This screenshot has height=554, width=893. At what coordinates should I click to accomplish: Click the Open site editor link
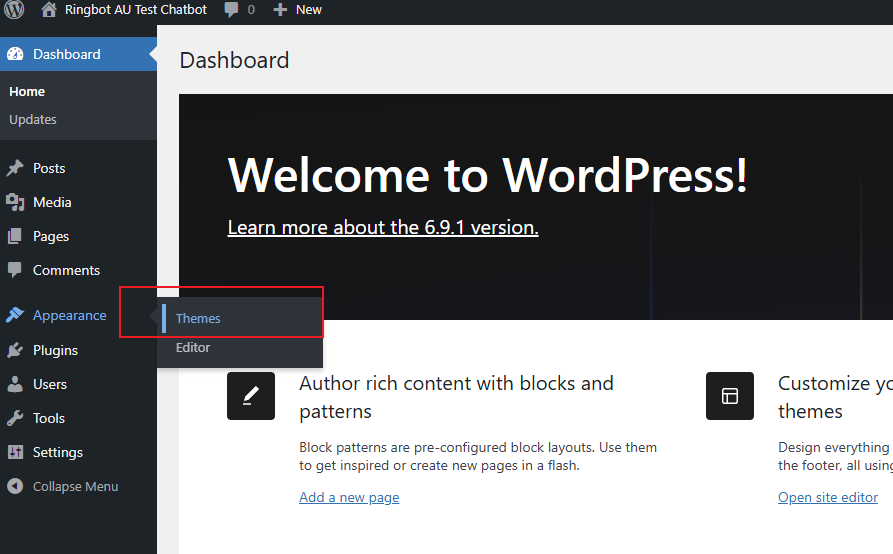pyautogui.click(x=828, y=497)
